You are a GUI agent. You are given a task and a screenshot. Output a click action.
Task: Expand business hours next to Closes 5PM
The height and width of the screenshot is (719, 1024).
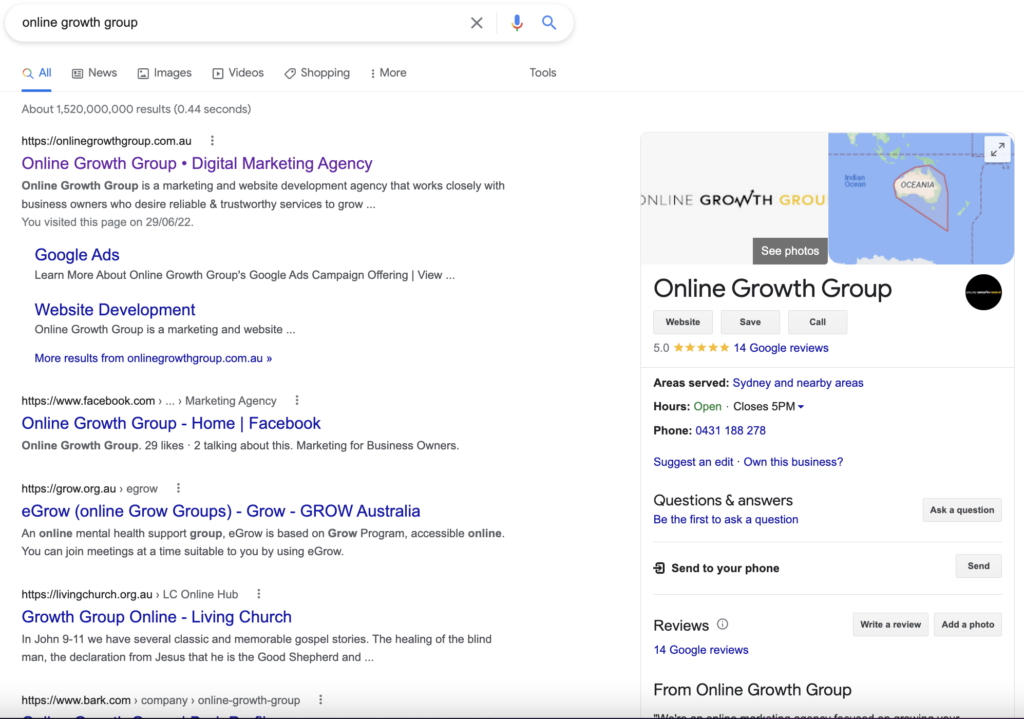(x=801, y=407)
